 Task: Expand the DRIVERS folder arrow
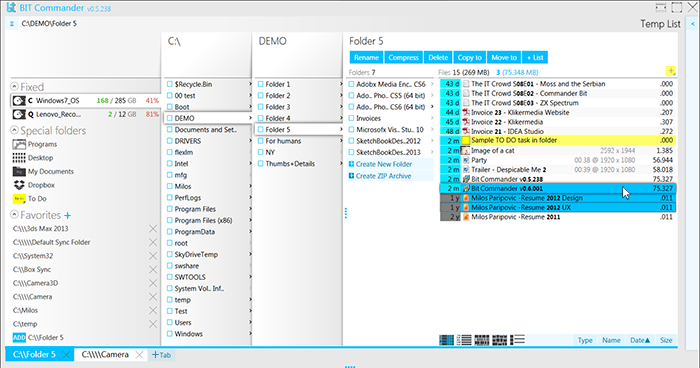pos(250,141)
